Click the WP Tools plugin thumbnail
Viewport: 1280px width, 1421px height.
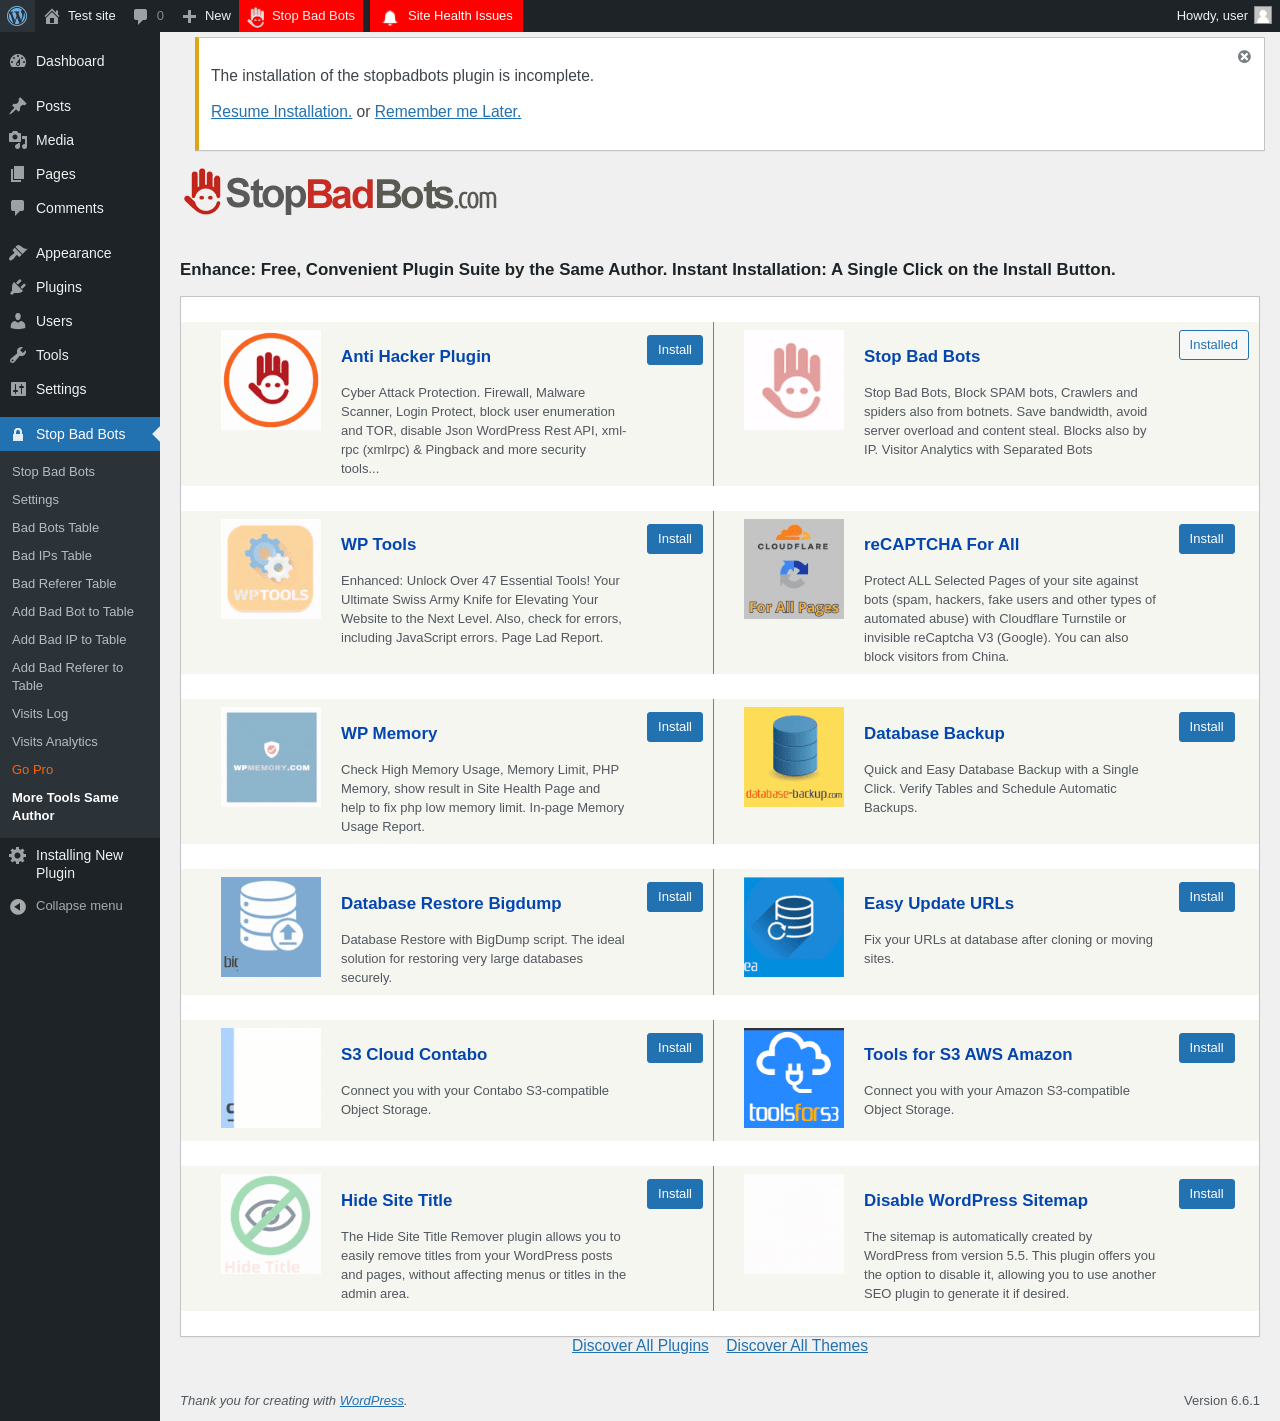point(271,569)
